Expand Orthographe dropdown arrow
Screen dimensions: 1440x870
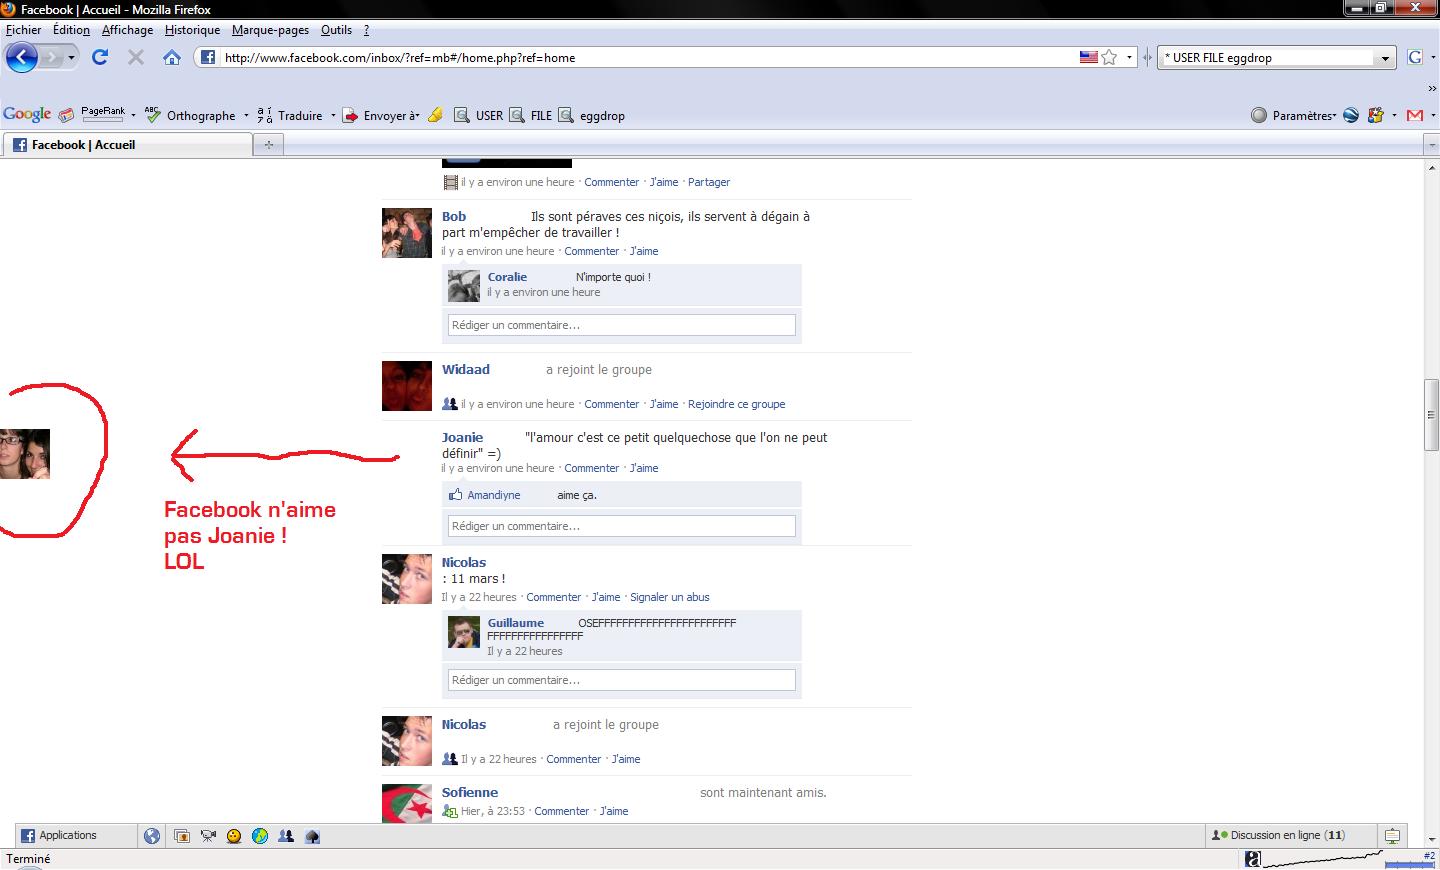point(246,115)
